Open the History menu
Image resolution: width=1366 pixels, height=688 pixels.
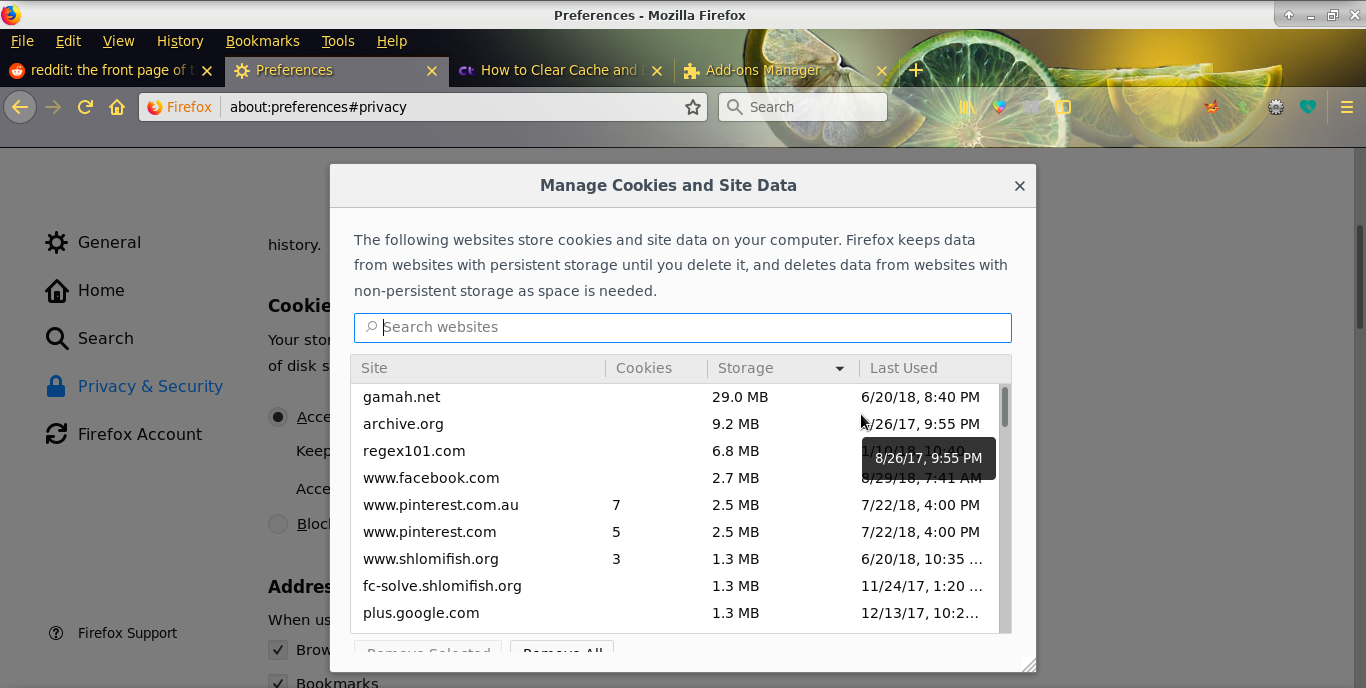pos(180,41)
